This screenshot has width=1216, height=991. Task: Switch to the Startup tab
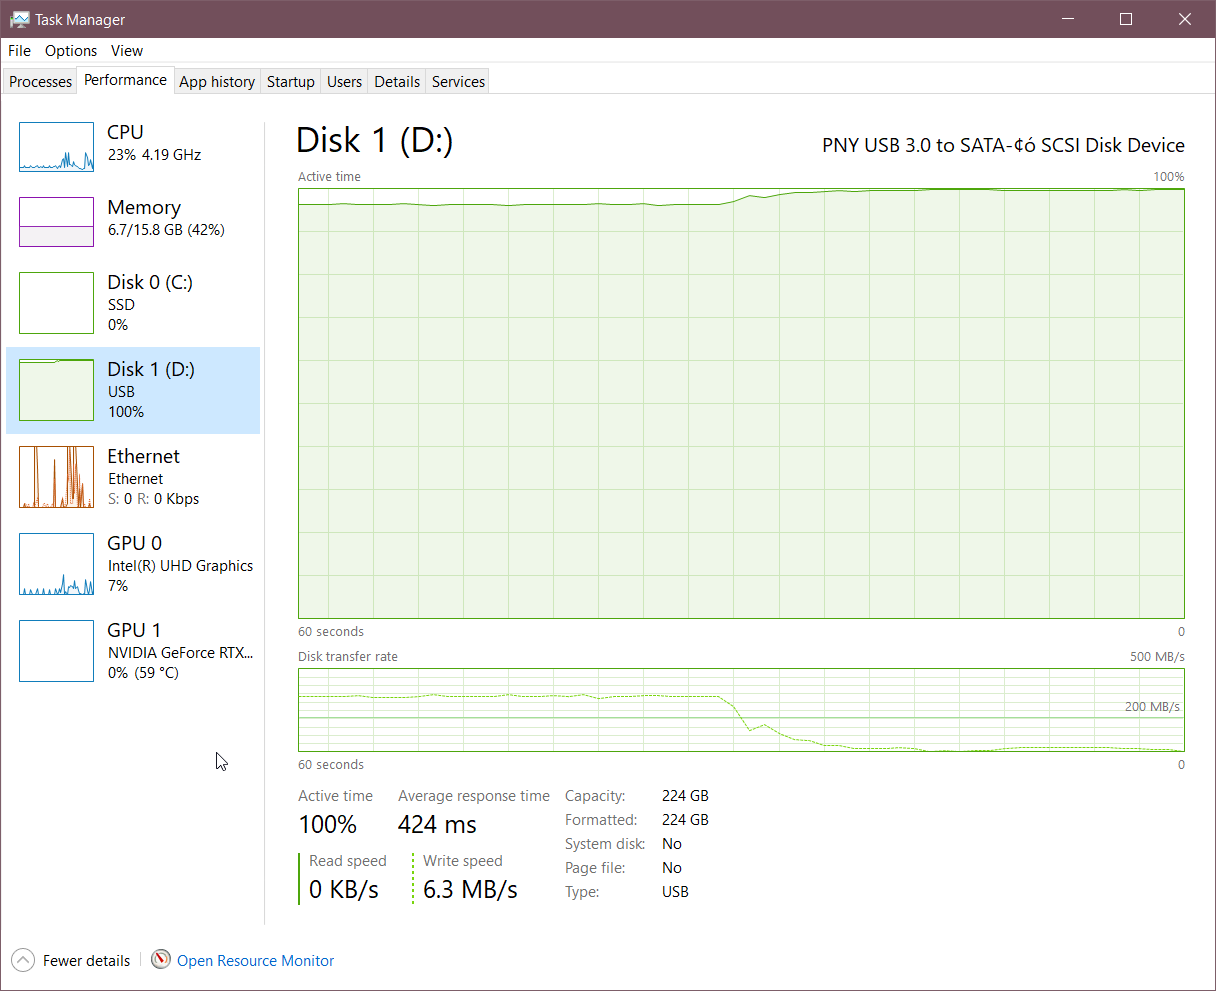point(291,82)
